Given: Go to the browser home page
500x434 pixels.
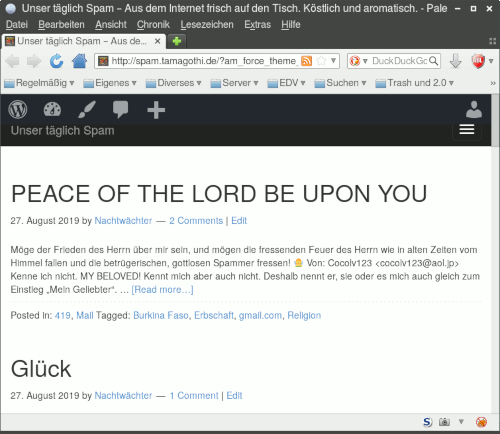Looking at the screenshot, I should (79, 61).
